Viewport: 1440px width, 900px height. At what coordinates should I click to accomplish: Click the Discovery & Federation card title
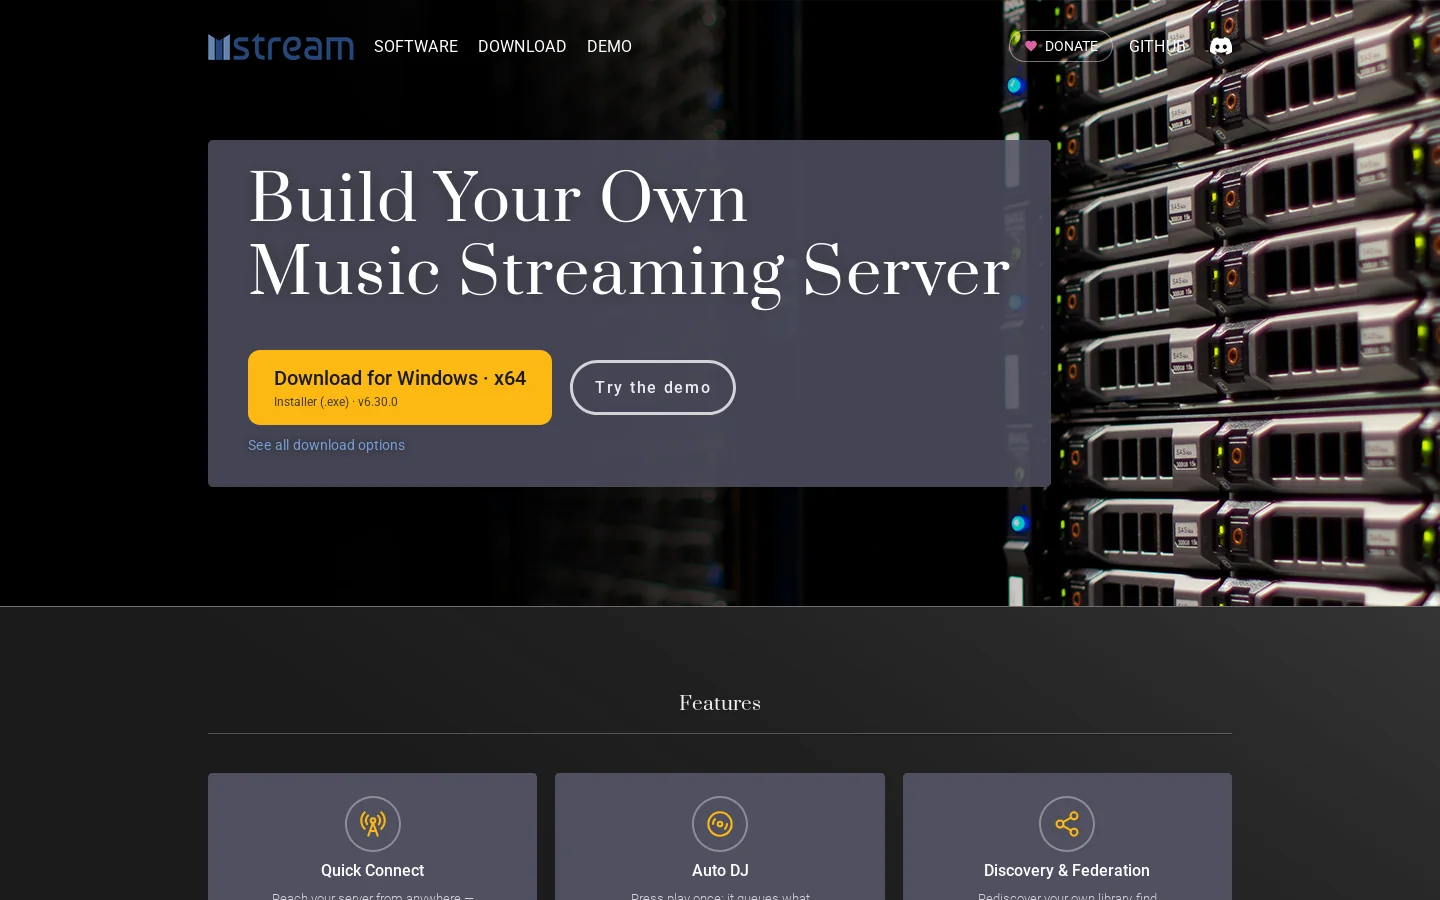click(1067, 870)
